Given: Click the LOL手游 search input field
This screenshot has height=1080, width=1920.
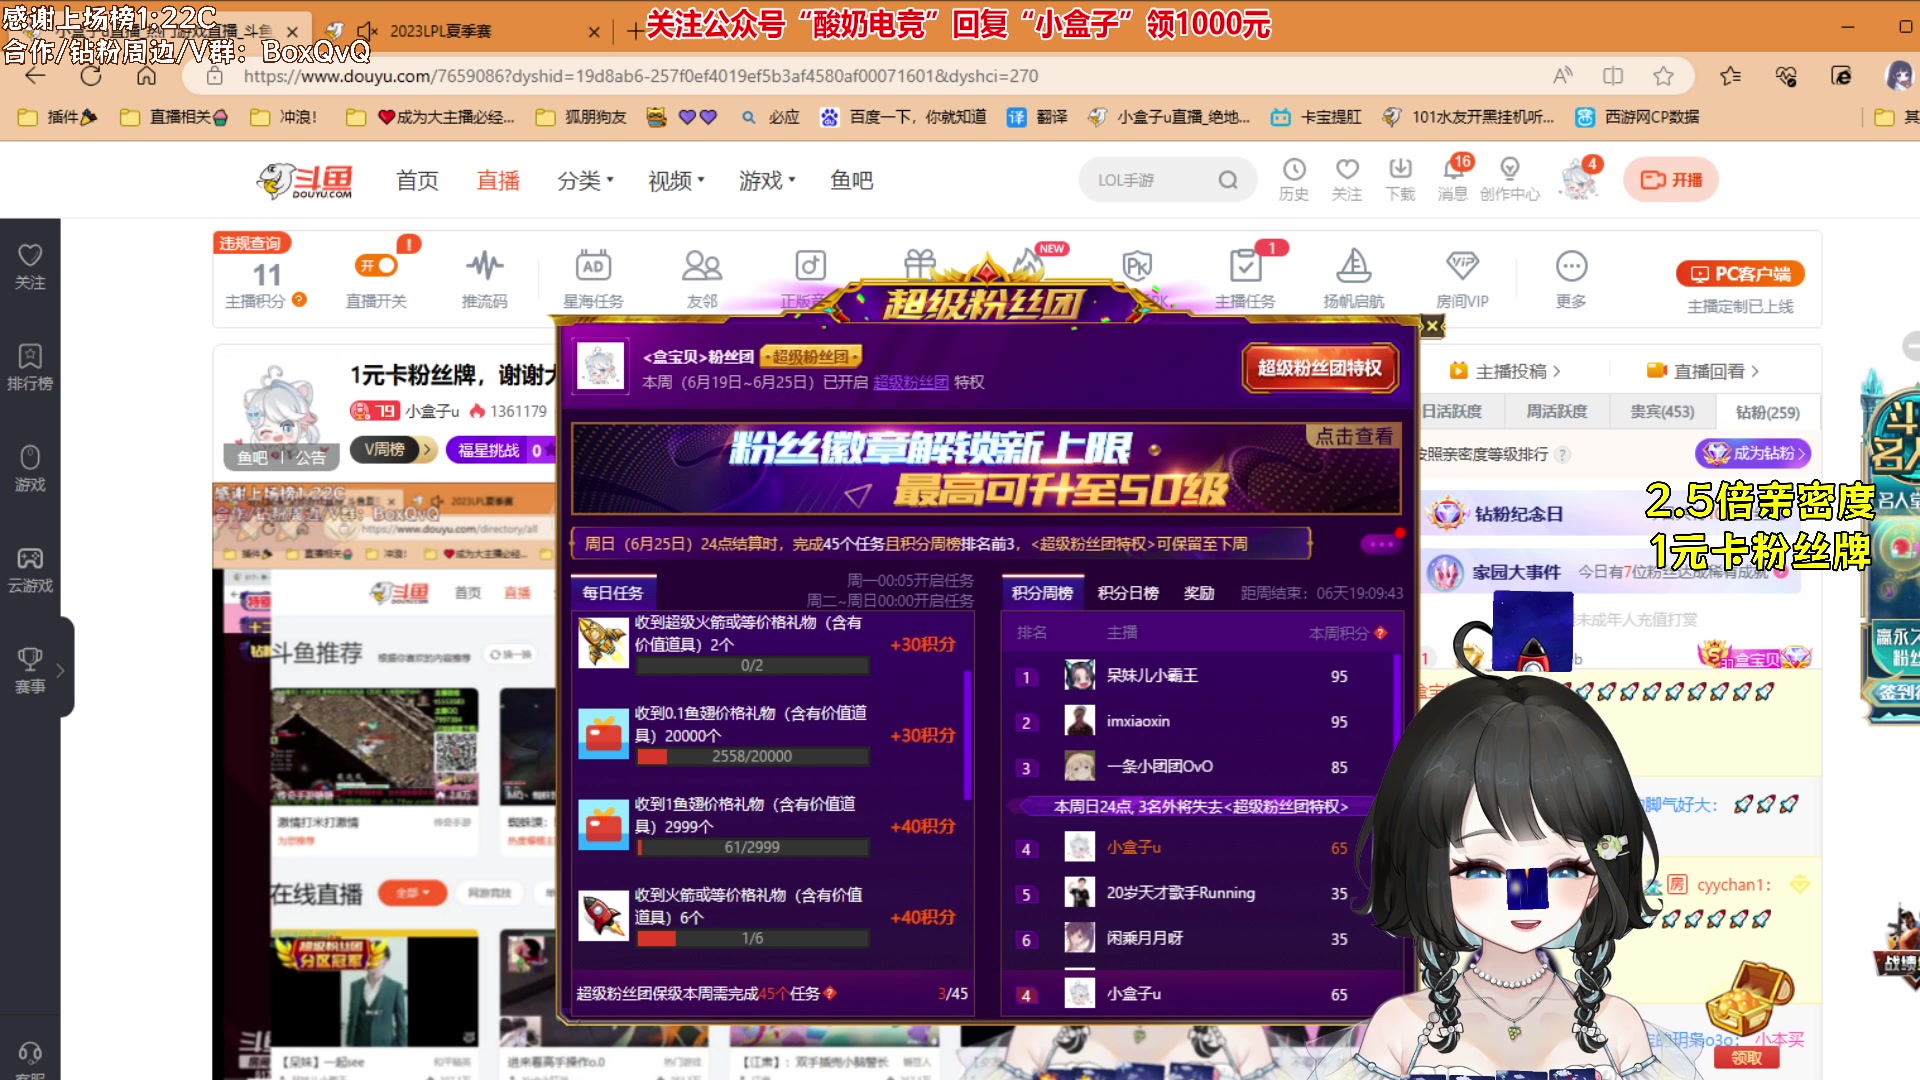Looking at the screenshot, I should click(x=1150, y=179).
